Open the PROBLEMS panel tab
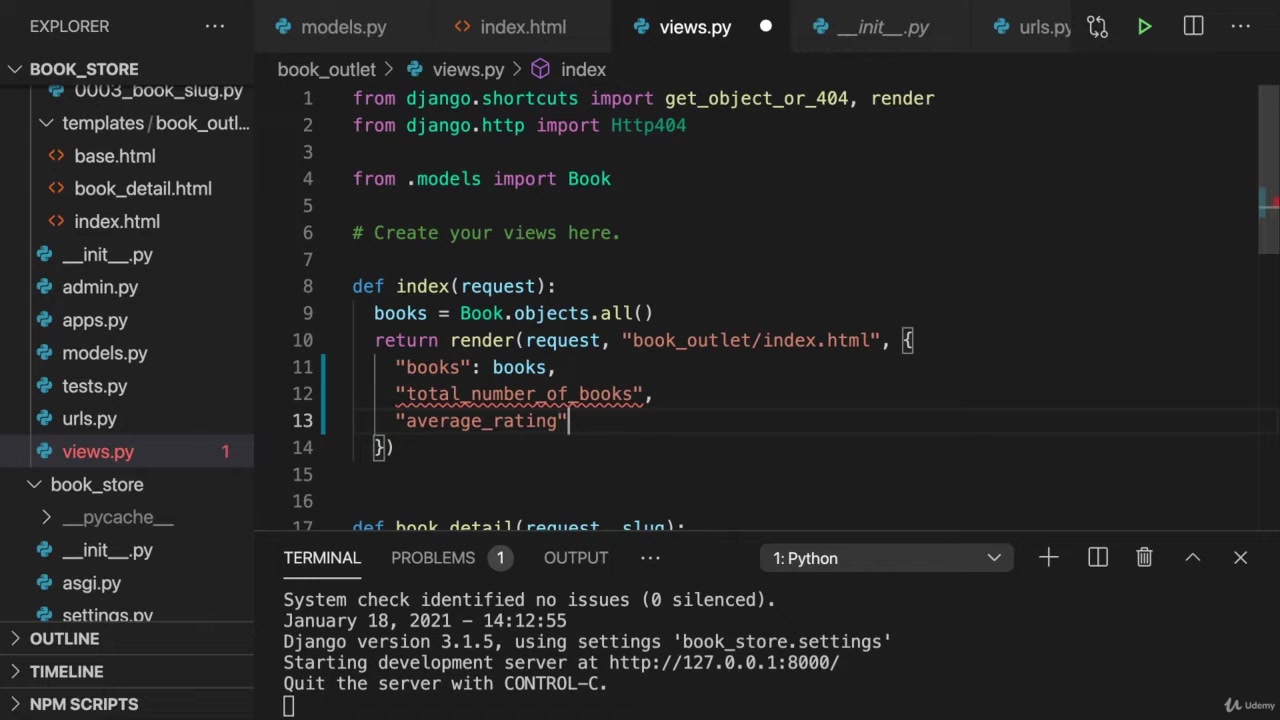This screenshot has width=1280, height=720. [x=433, y=558]
